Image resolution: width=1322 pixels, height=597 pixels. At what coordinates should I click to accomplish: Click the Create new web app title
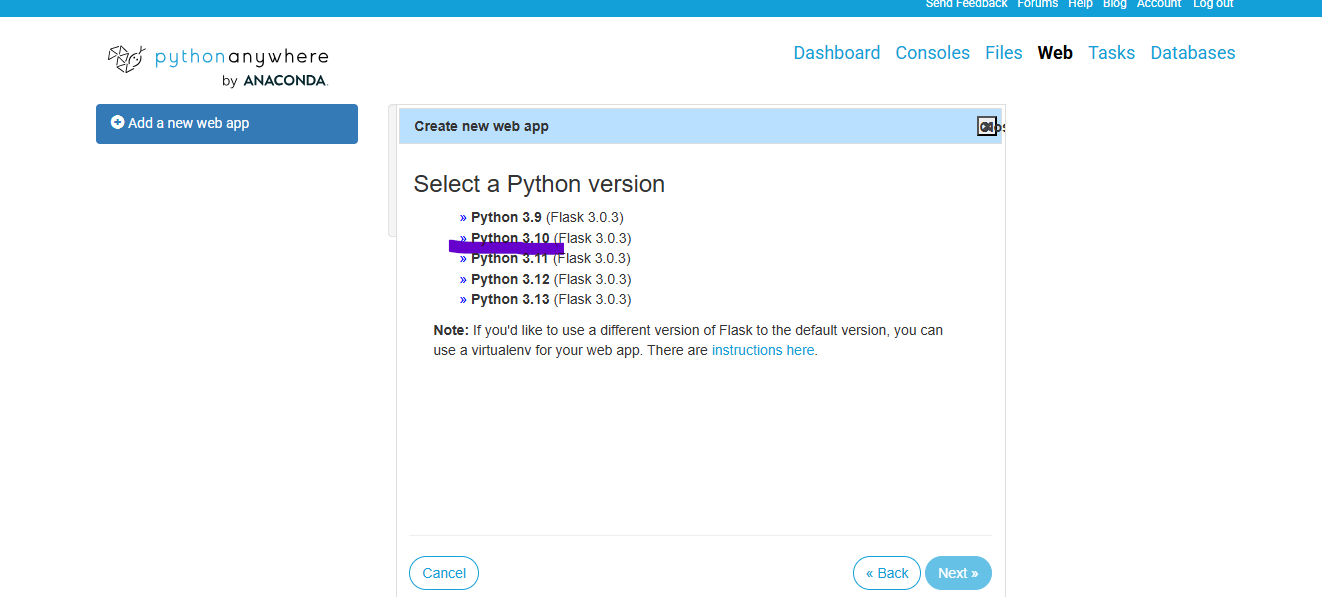click(481, 126)
